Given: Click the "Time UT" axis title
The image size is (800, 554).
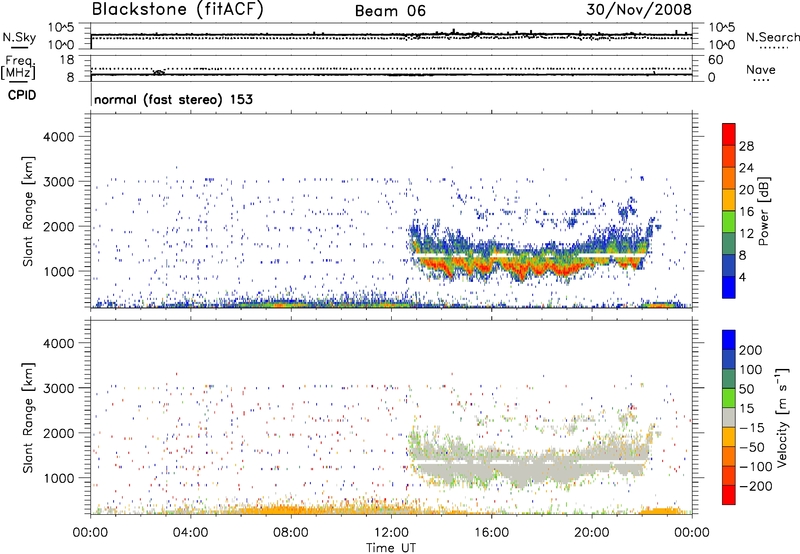Looking at the screenshot, I should pos(391,548).
